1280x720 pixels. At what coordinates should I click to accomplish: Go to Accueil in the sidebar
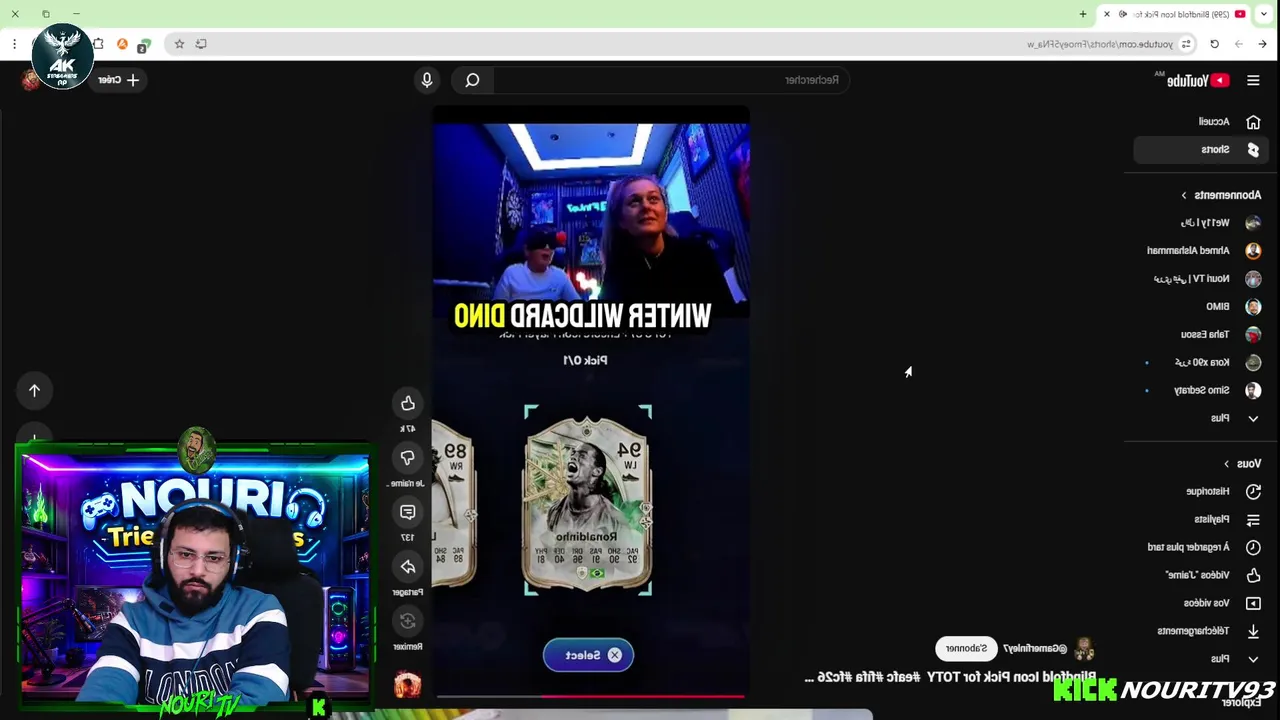[x=1201, y=121]
